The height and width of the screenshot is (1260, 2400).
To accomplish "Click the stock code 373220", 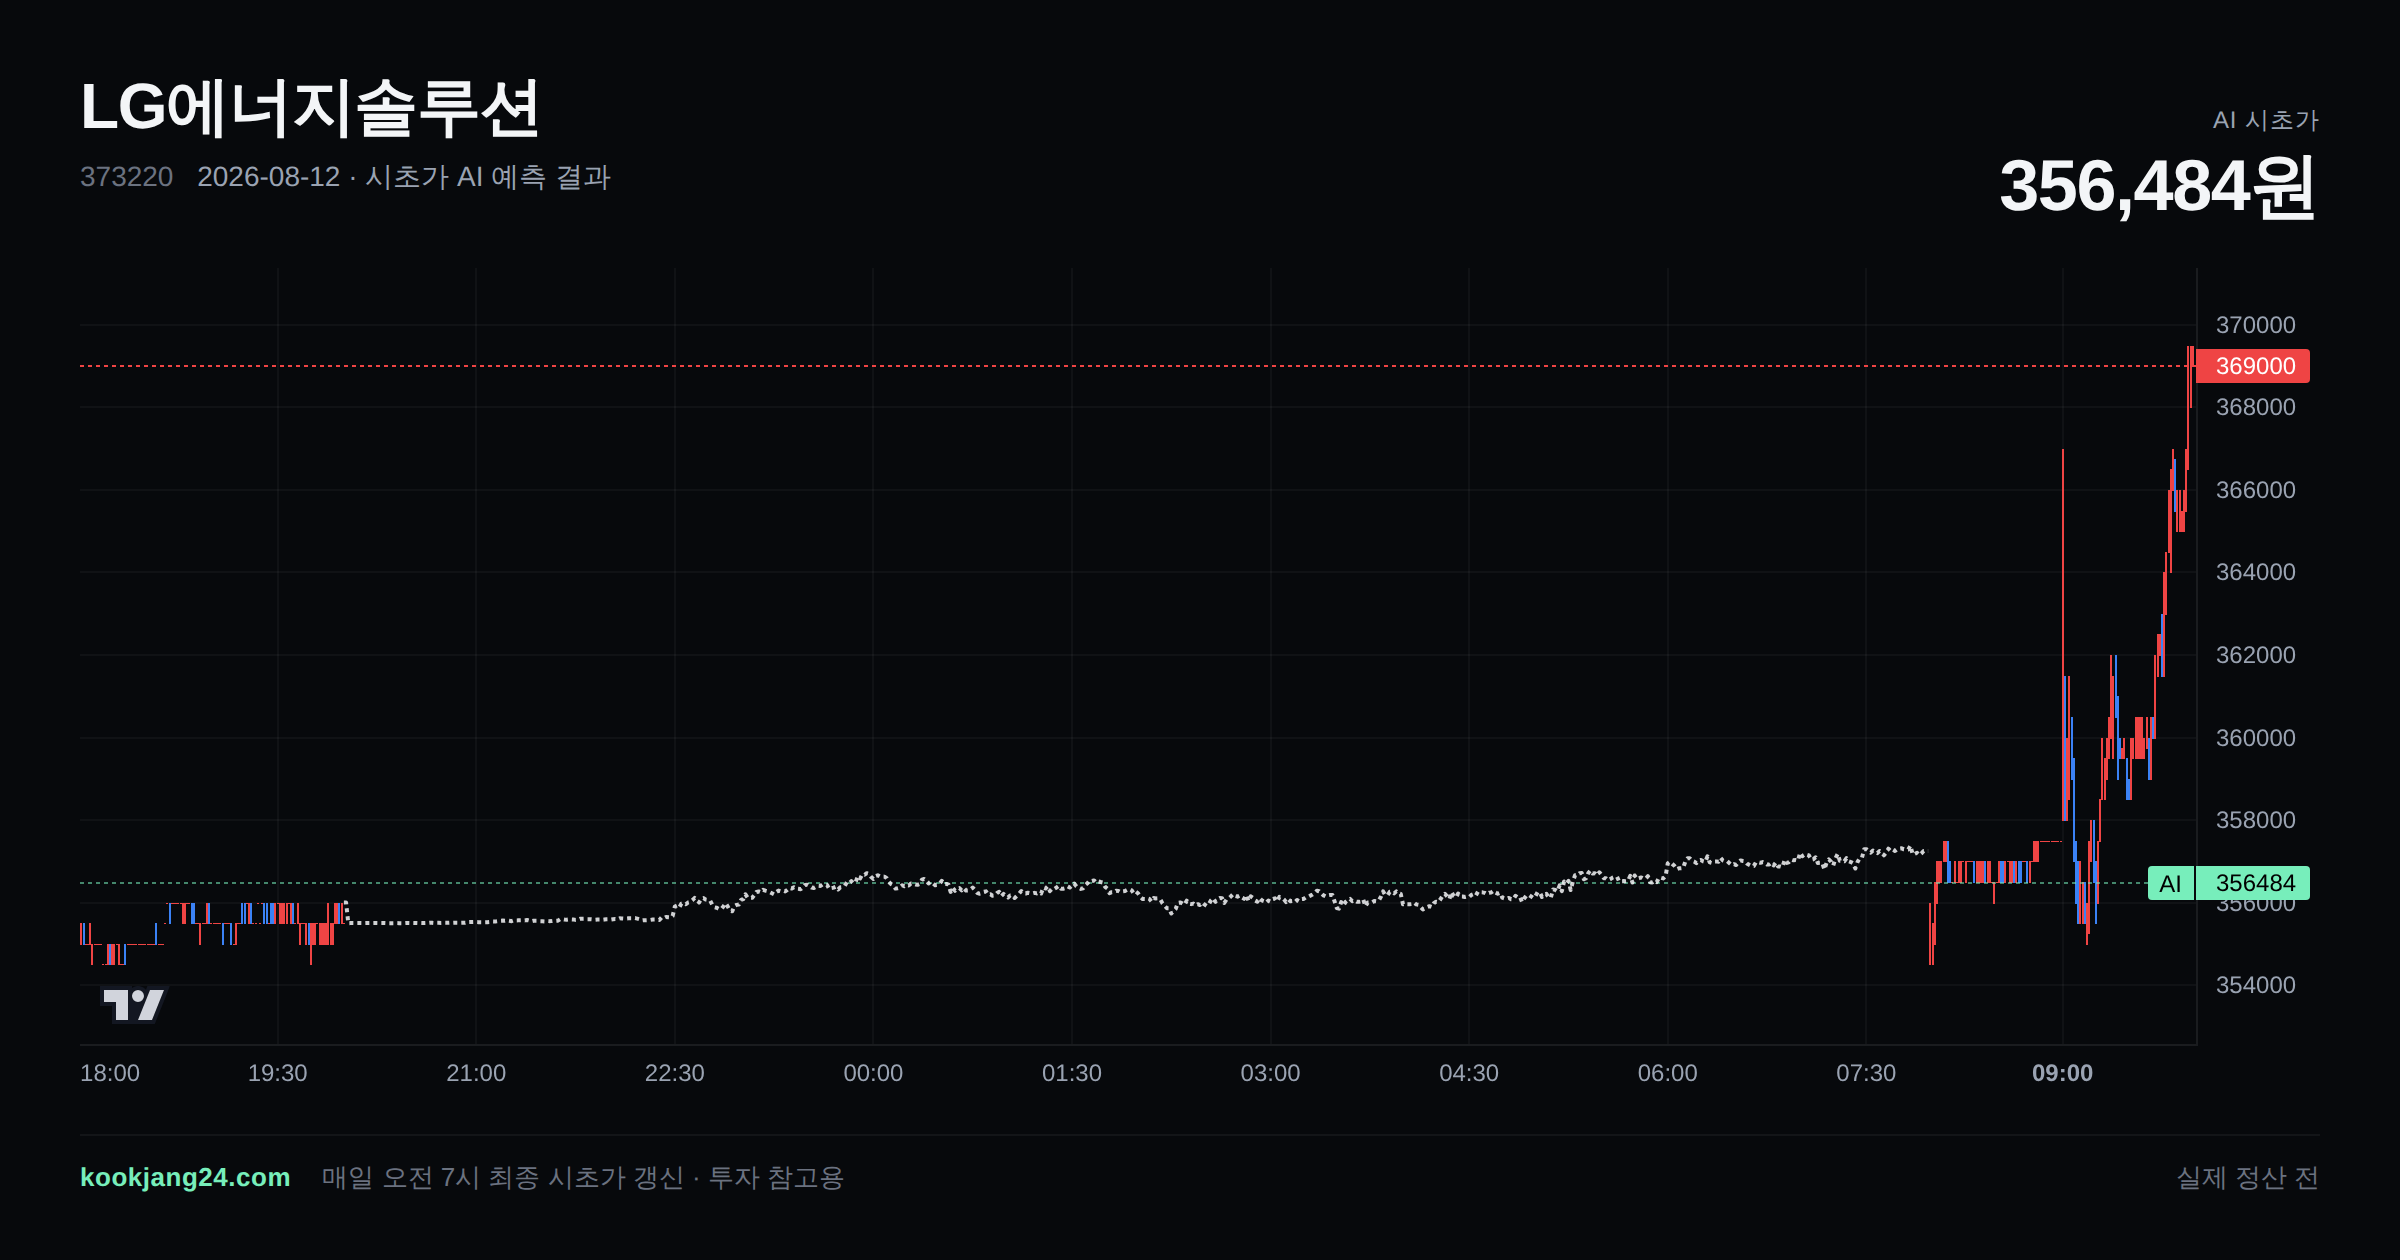I will (x=126, y=177).
